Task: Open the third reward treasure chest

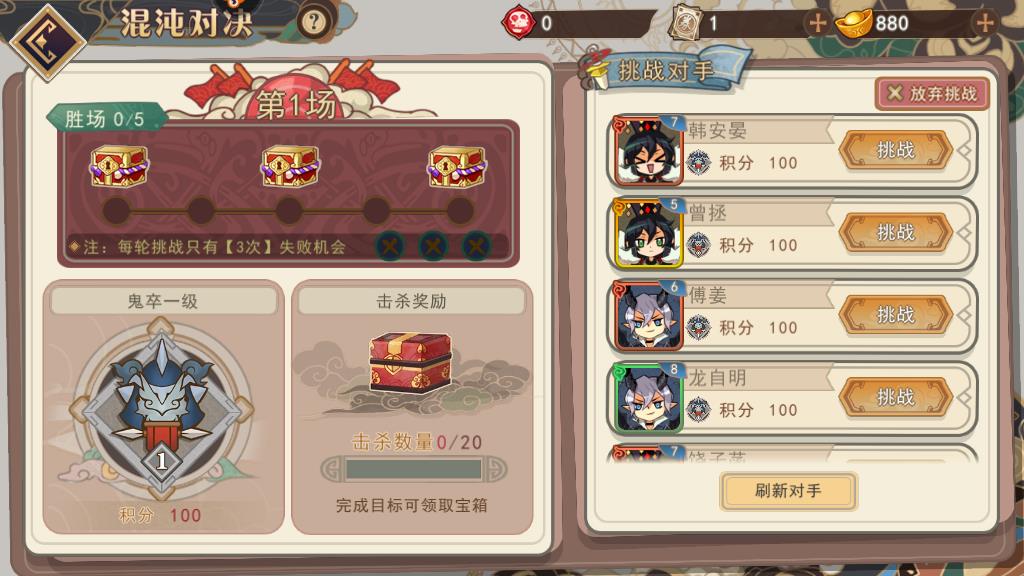Action: pyautogui.click(x=457, y=167)
